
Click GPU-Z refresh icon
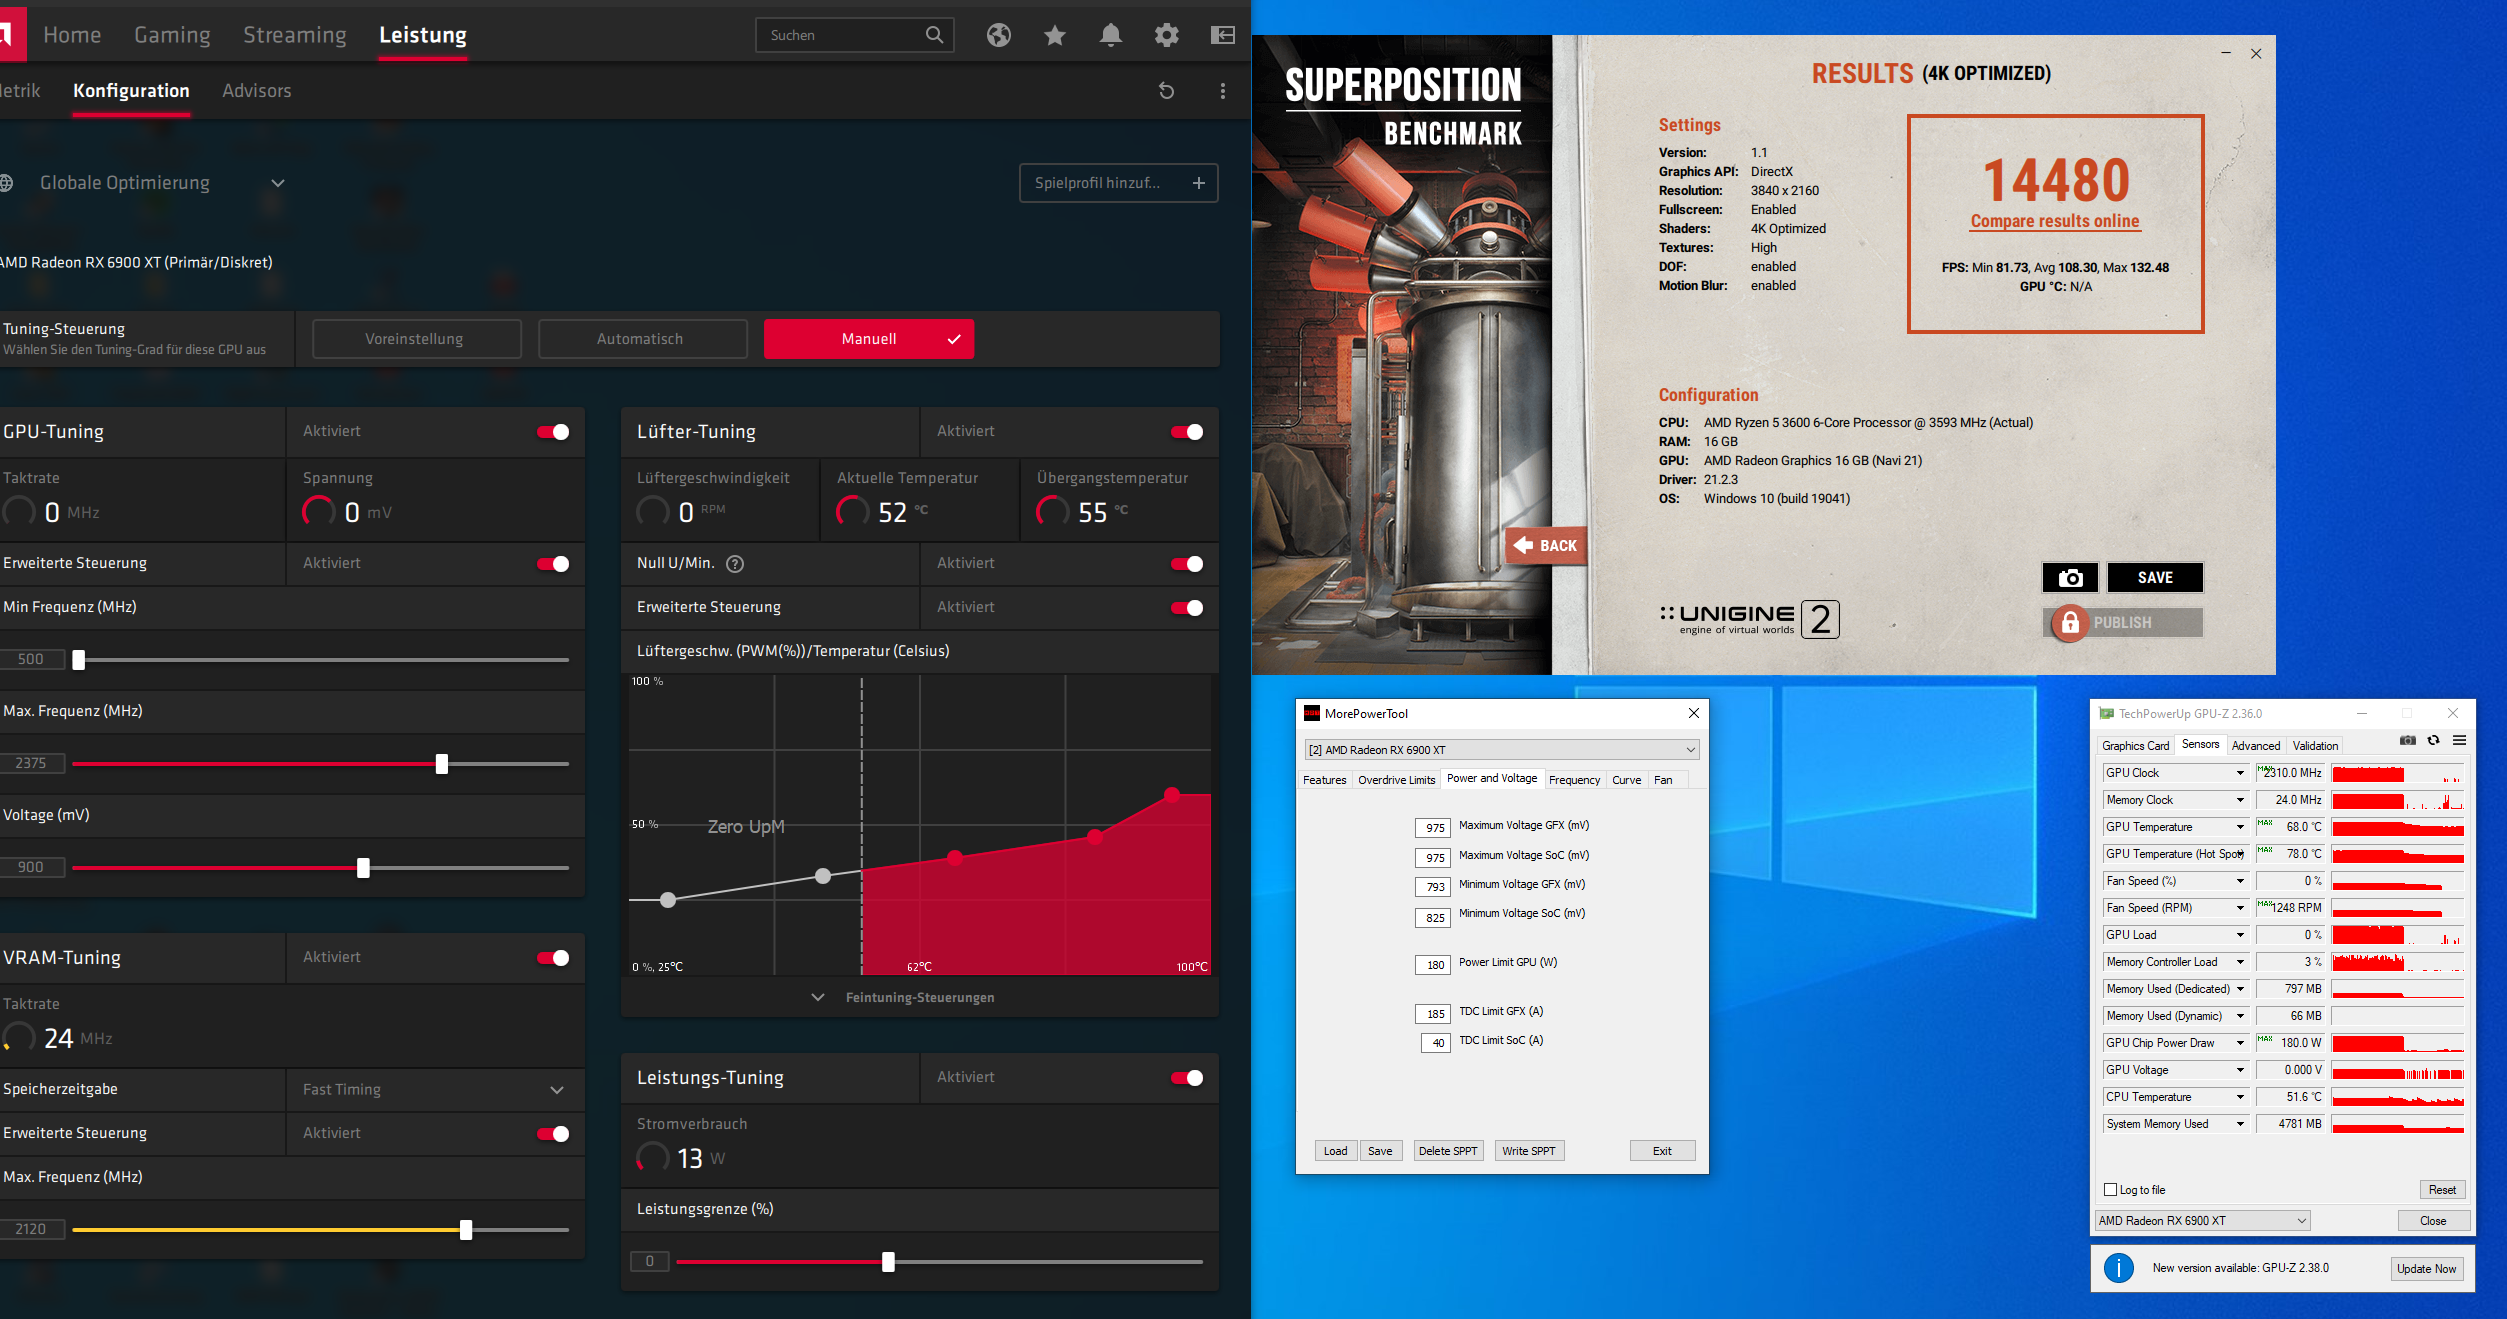click(2433, 741)
